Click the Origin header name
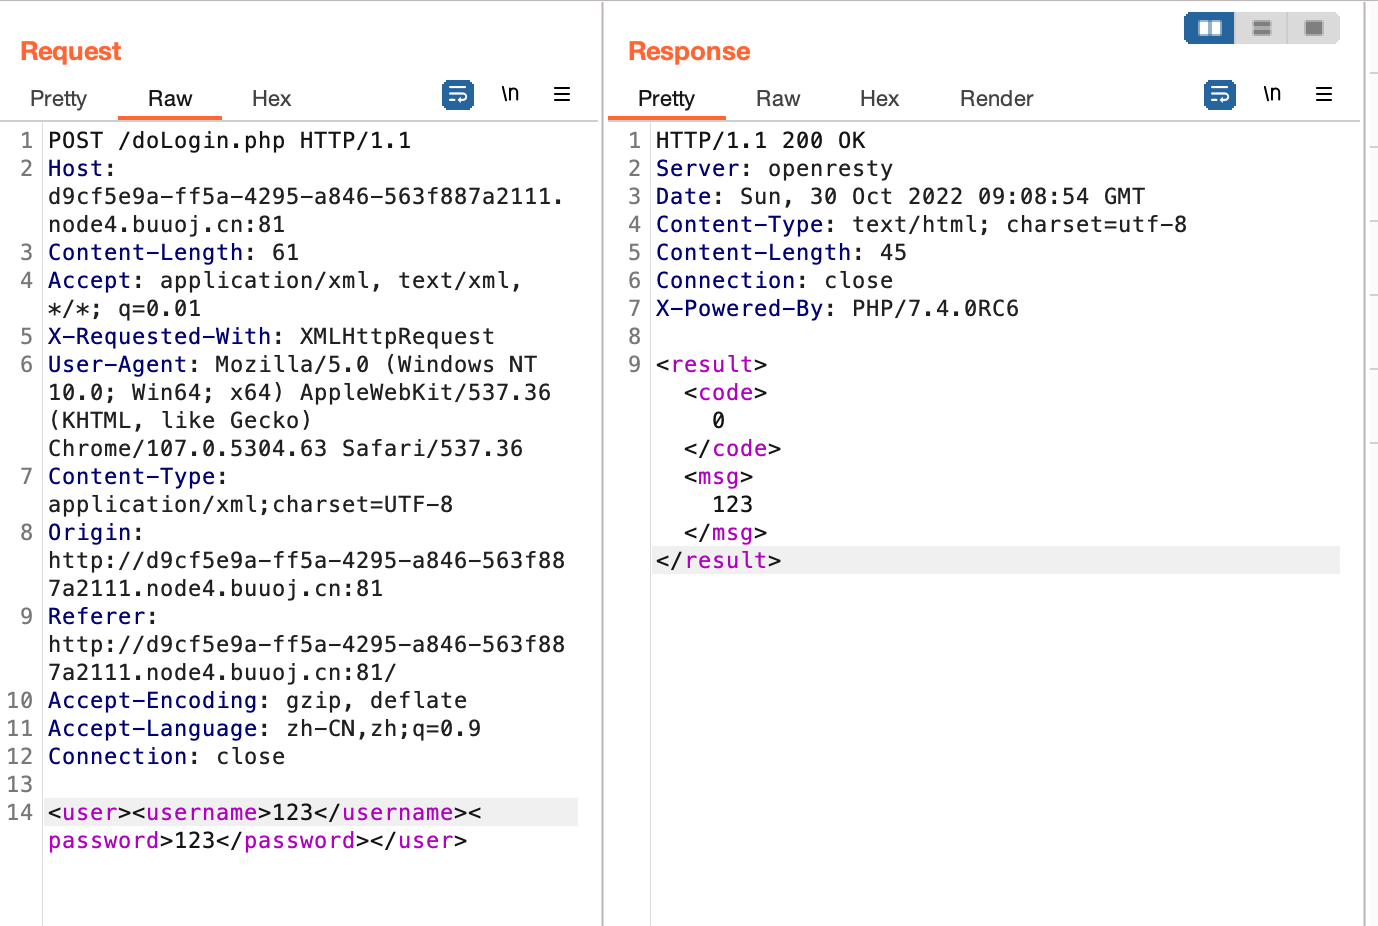This screenshot has height=926, width=1378. 89,533
